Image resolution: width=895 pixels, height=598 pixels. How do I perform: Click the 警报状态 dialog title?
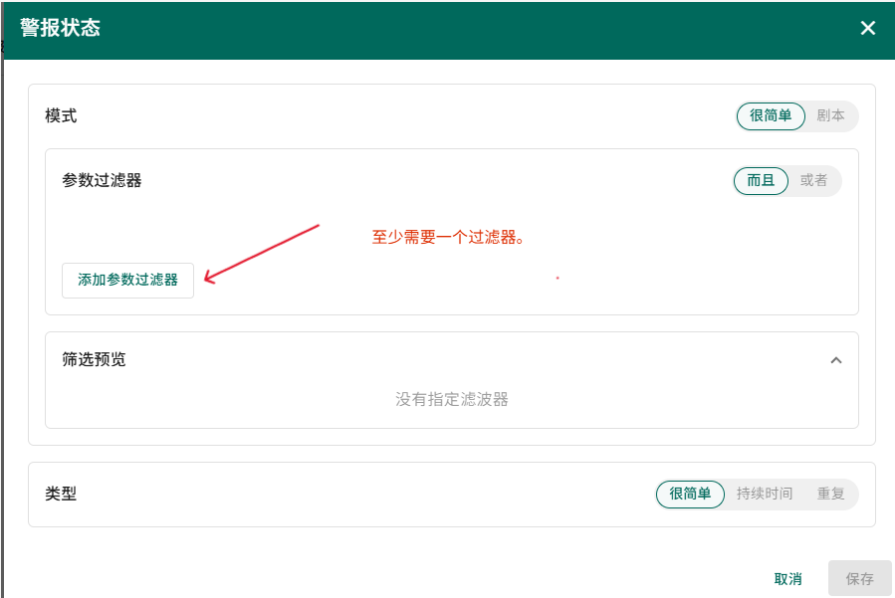60,28
